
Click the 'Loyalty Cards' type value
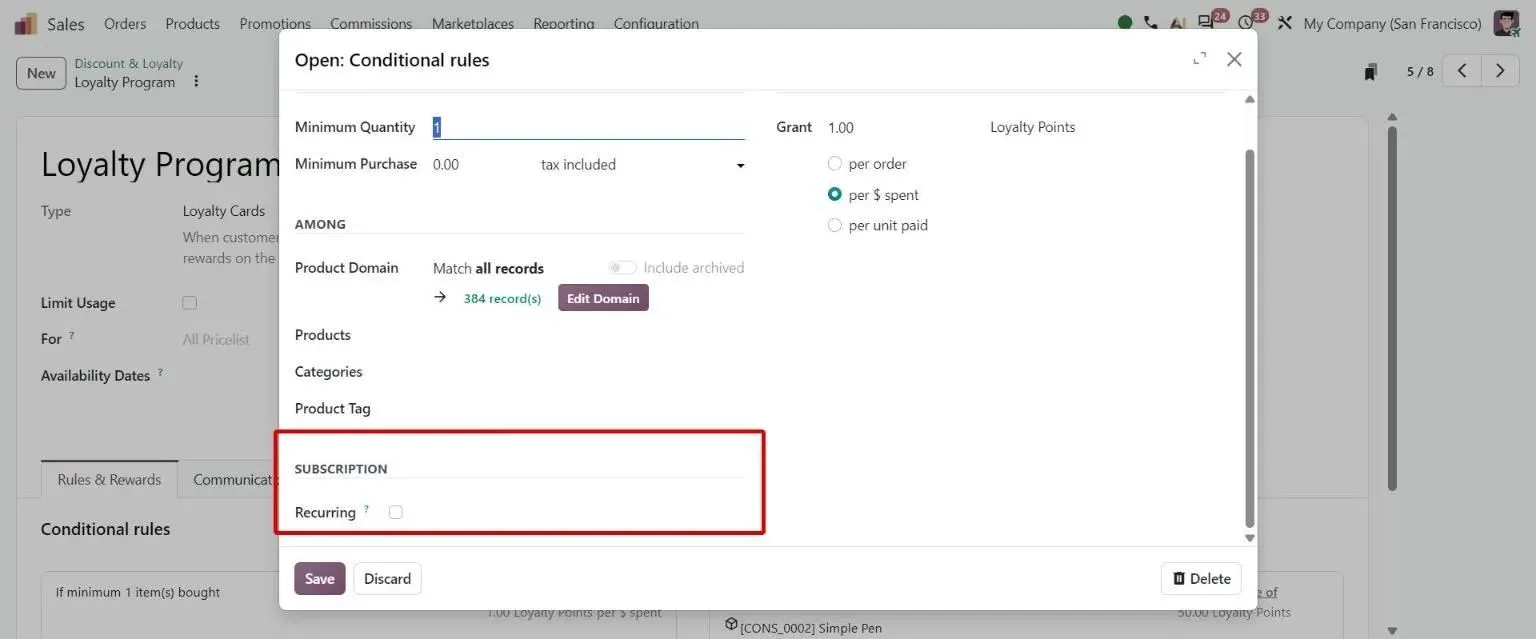pos(224,211)
